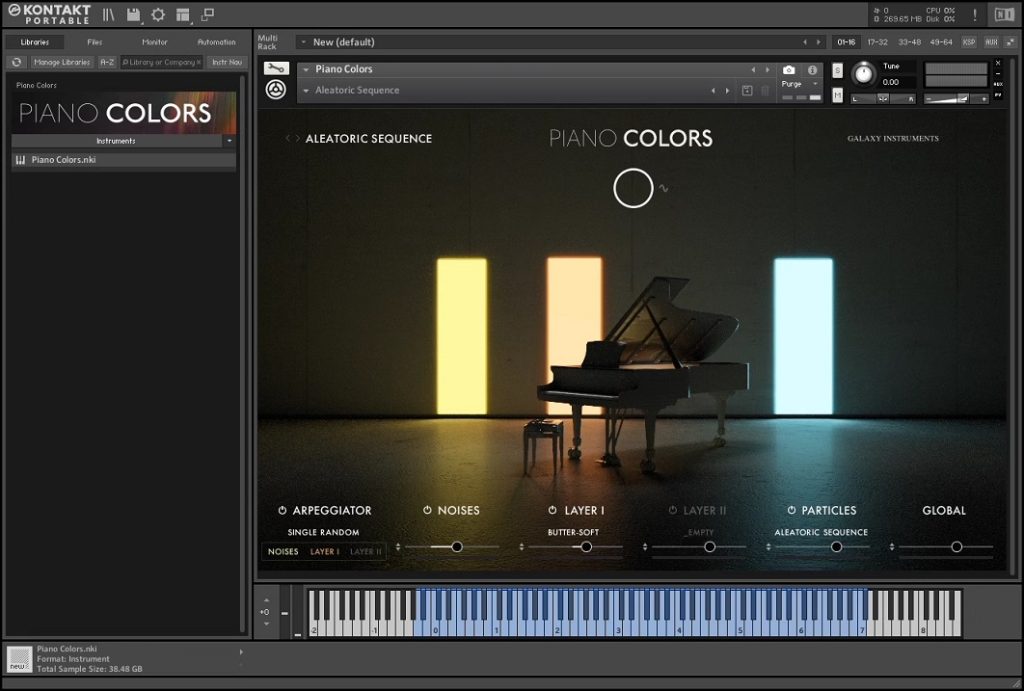Click the save disk icon

point(133,15)
